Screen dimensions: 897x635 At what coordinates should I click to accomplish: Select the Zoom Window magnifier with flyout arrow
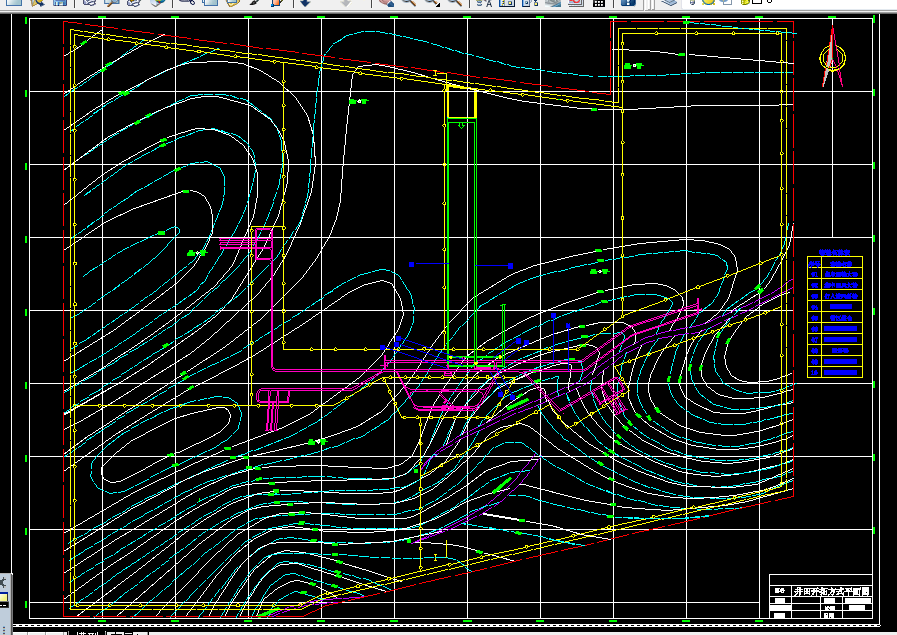(433, 2)
